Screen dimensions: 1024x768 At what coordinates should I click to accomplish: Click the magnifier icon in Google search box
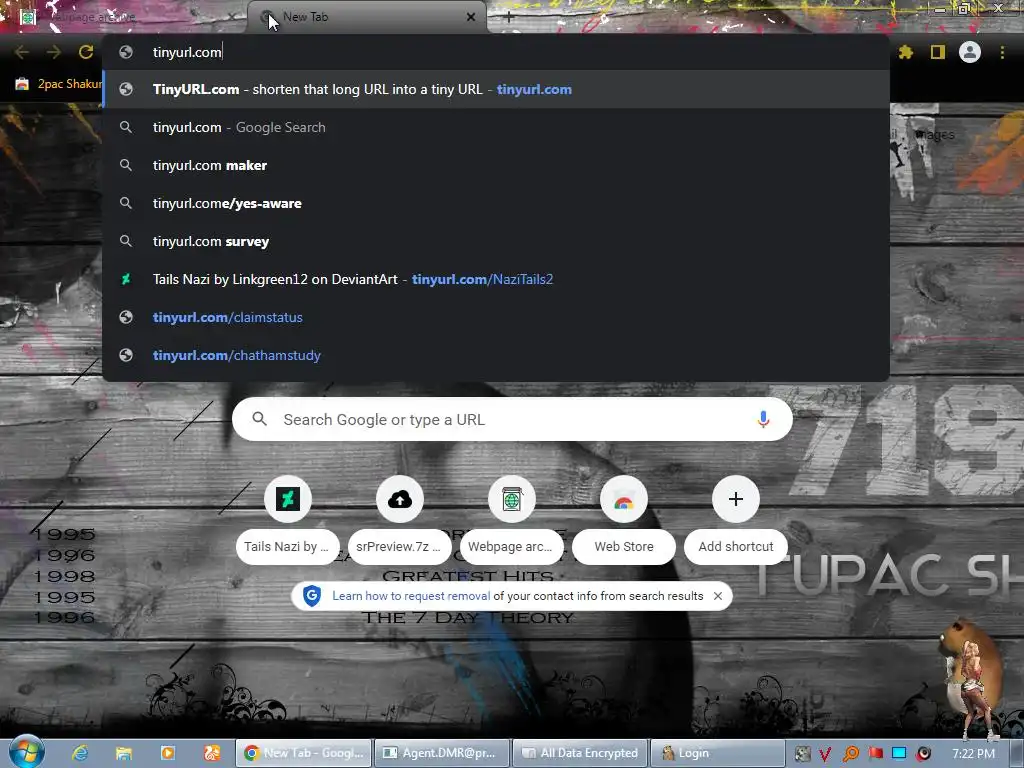click(259, 419)
